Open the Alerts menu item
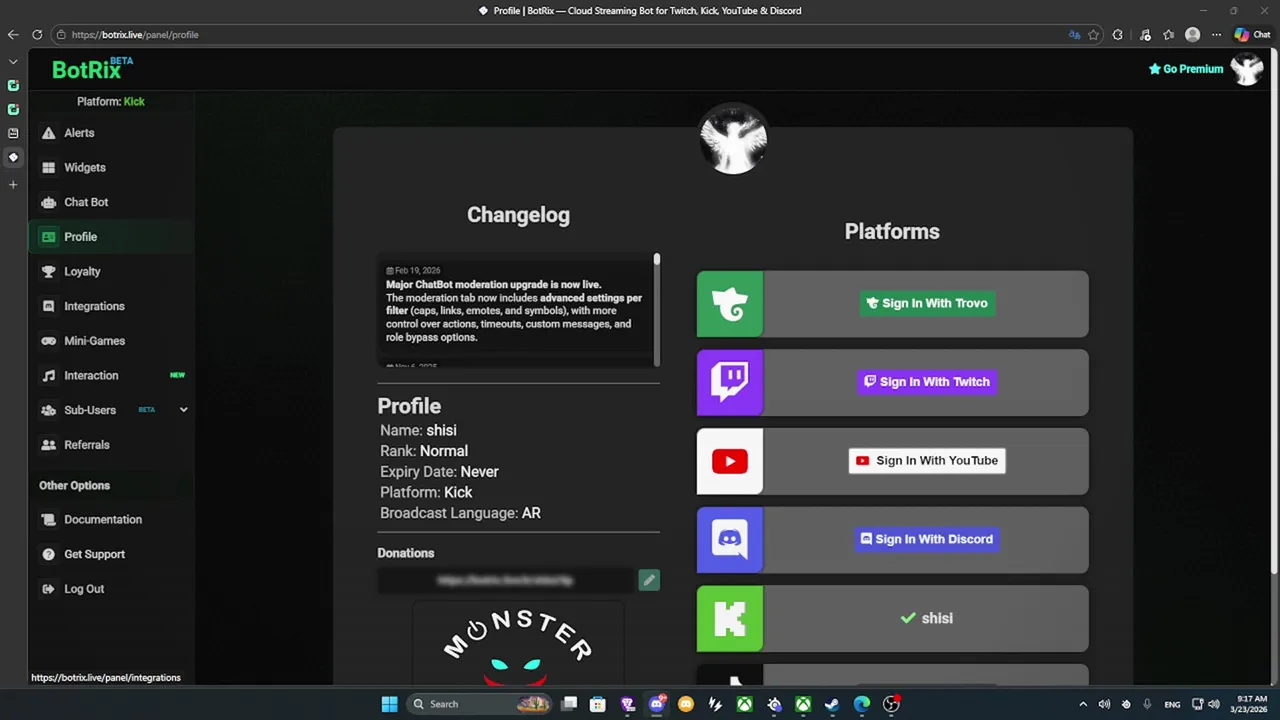This screenshot has height=720, width=1280. pos(79,133)
